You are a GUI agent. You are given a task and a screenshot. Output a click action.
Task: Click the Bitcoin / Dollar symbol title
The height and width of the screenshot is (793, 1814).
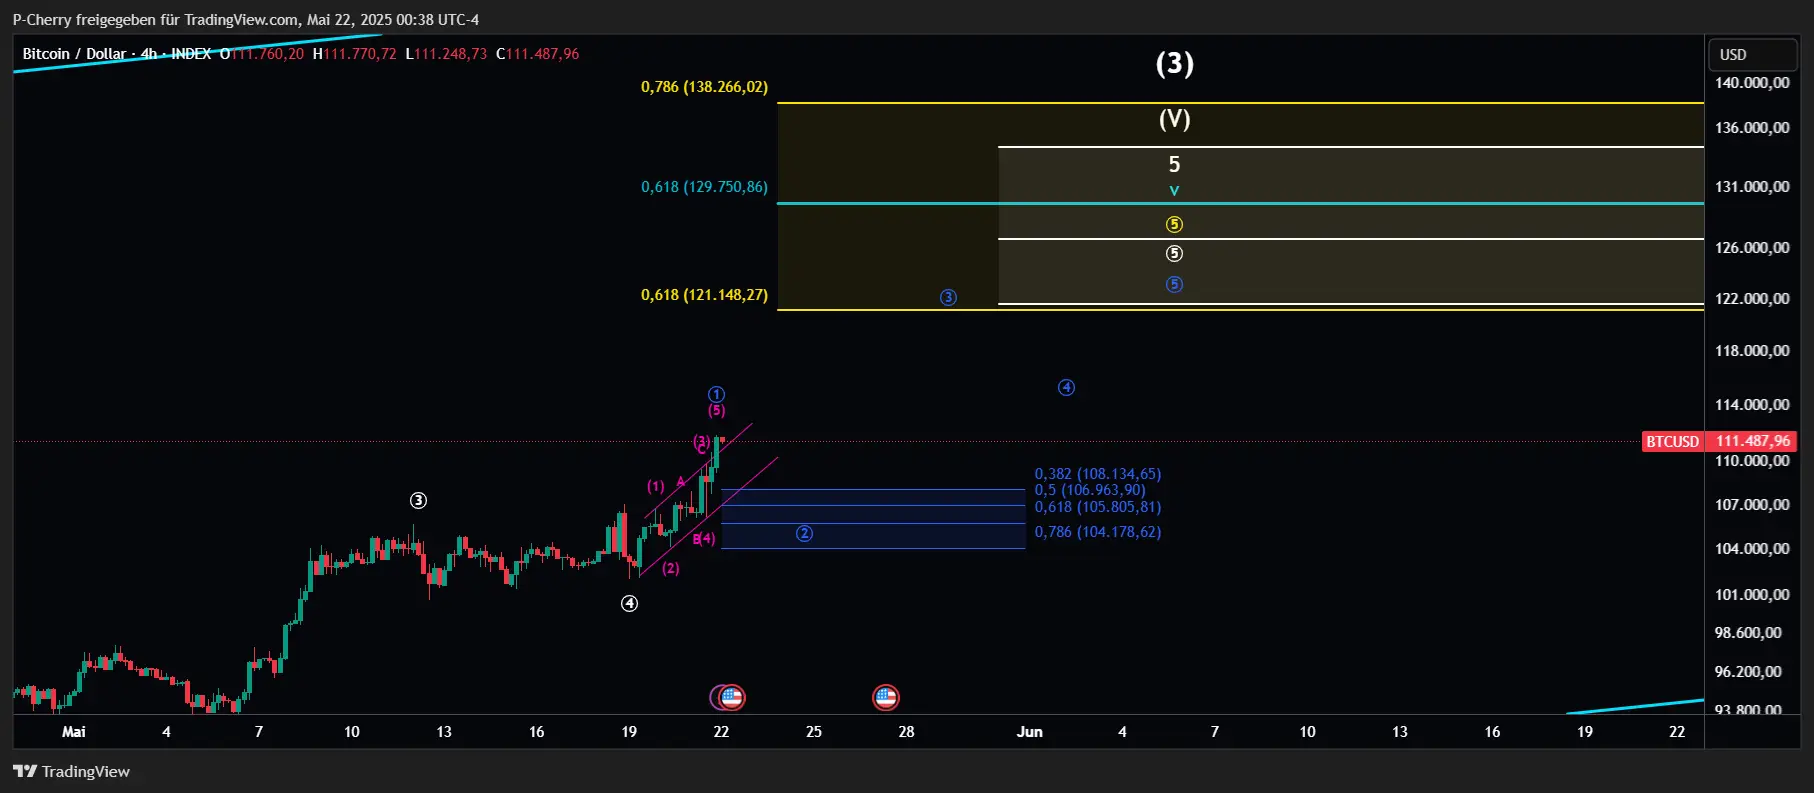(74, 54)
